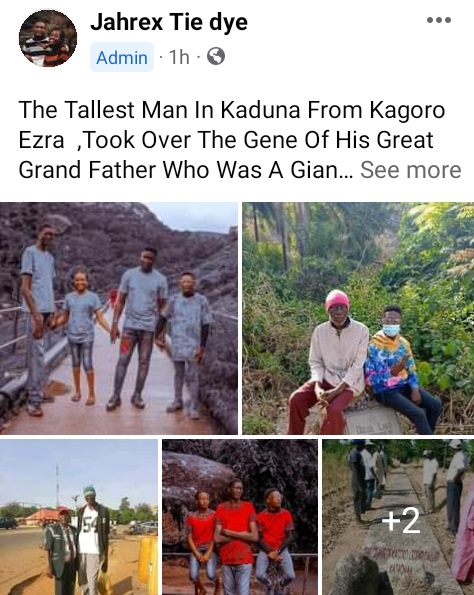Open the three-dot post options menu

[439, 20]
